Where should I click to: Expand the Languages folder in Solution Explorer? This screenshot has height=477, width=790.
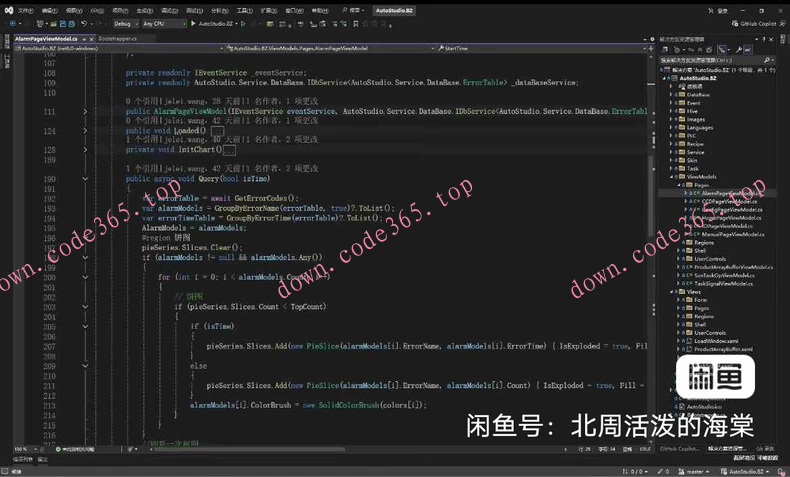coord(672,127)
